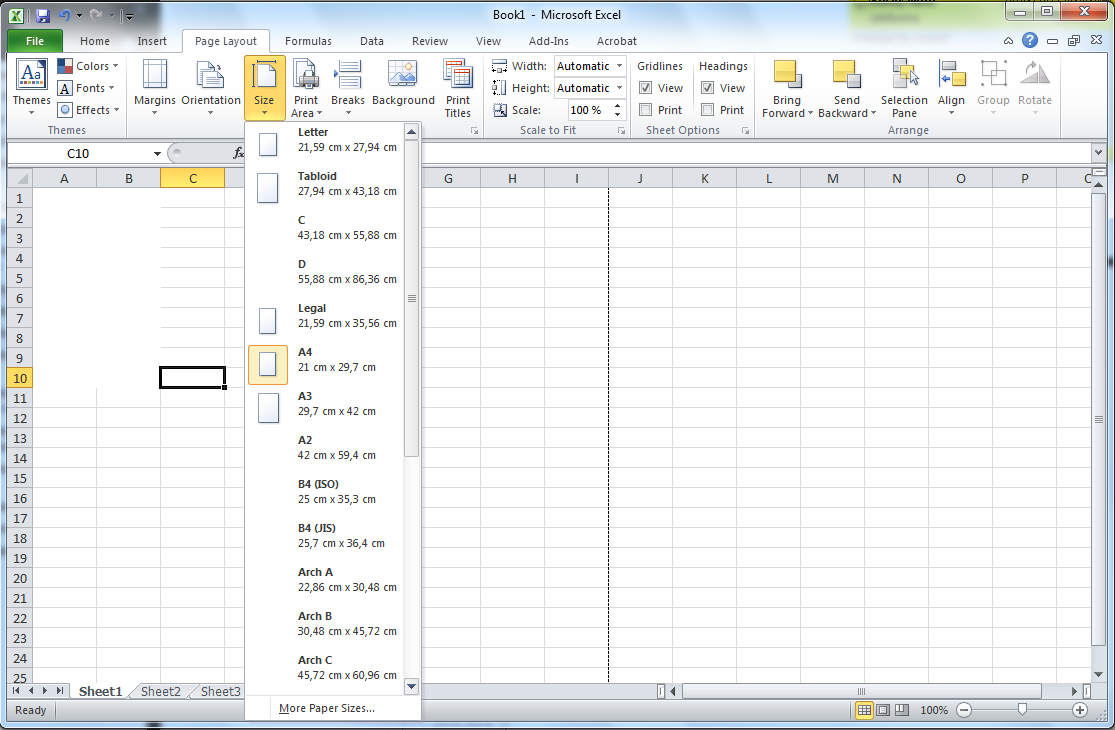Switch to the Home tab
This screenshot has height=730, width=1115.
click(x=95, y=41)
